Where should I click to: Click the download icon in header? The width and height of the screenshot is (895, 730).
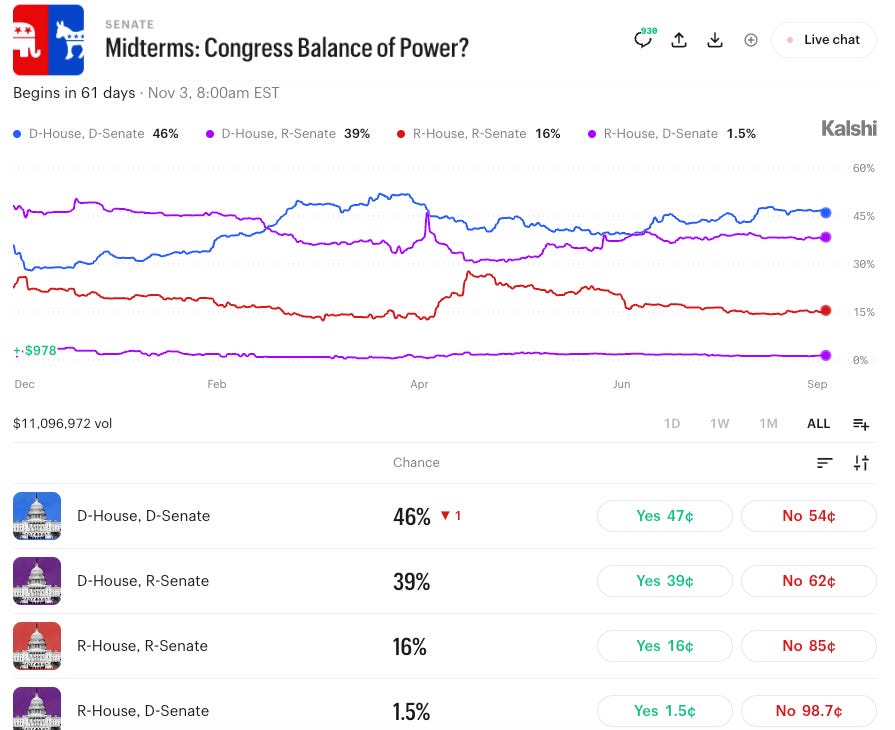click(715, 40)
